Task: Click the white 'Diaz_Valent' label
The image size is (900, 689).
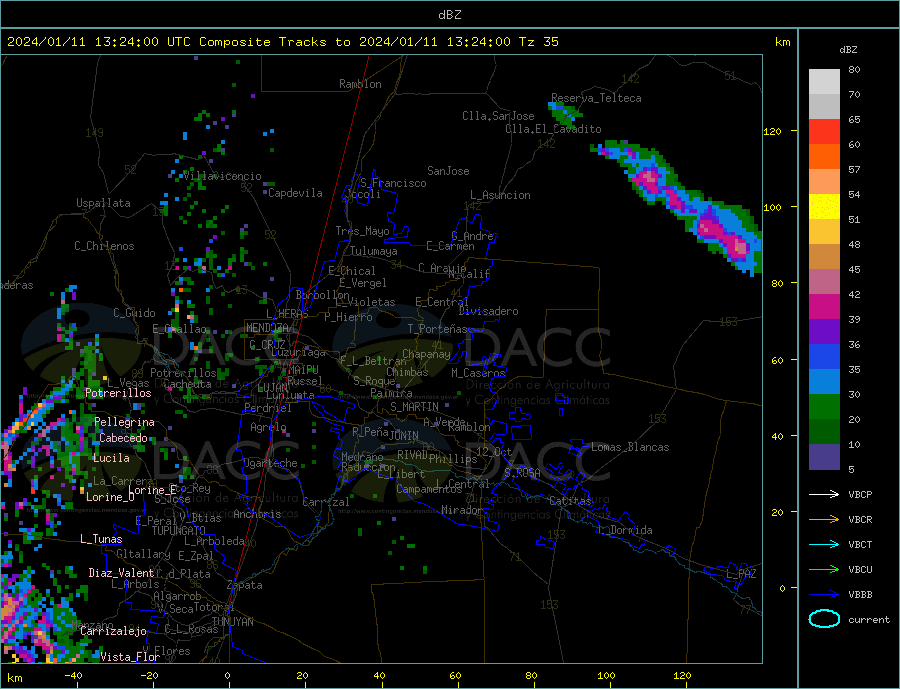Action: 121,573
